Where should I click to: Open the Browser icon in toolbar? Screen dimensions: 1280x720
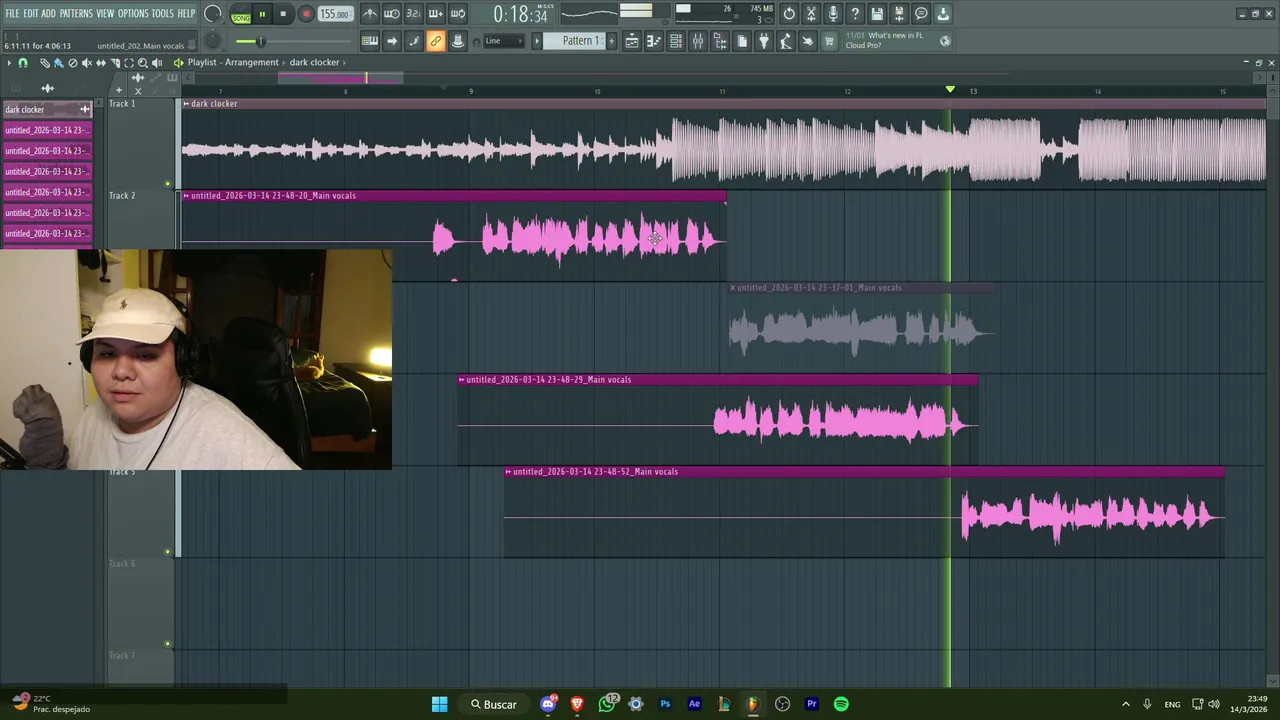tap(720, 41)
